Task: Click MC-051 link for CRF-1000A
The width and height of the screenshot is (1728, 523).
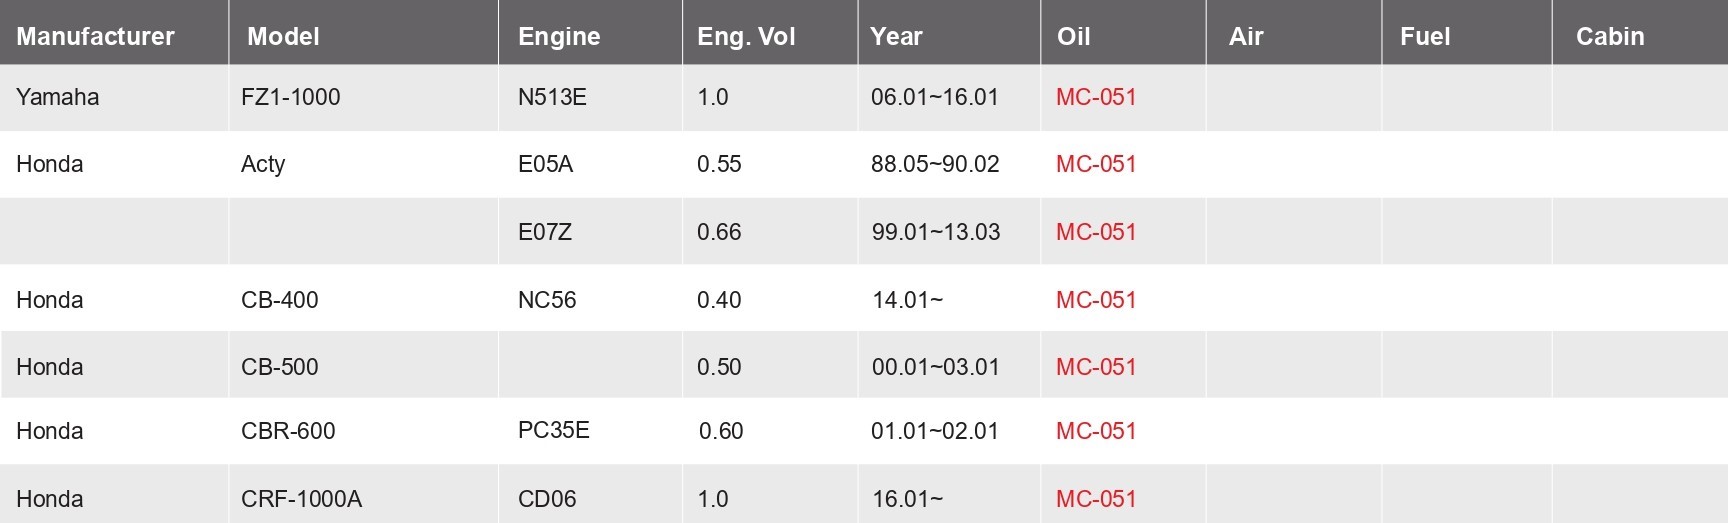Action: point(1096,499)
